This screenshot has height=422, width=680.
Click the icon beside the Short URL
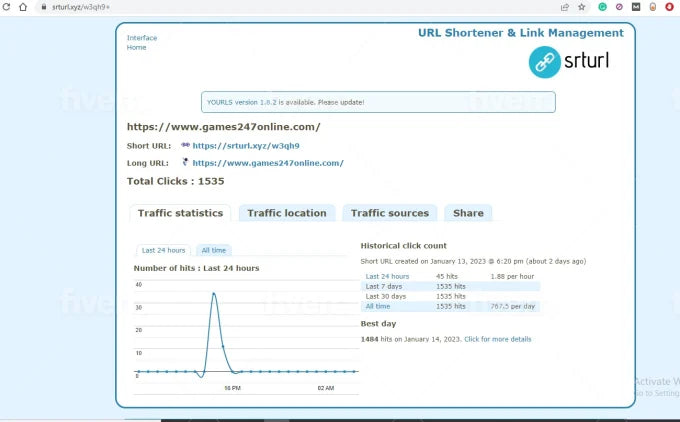click(185, 145)
